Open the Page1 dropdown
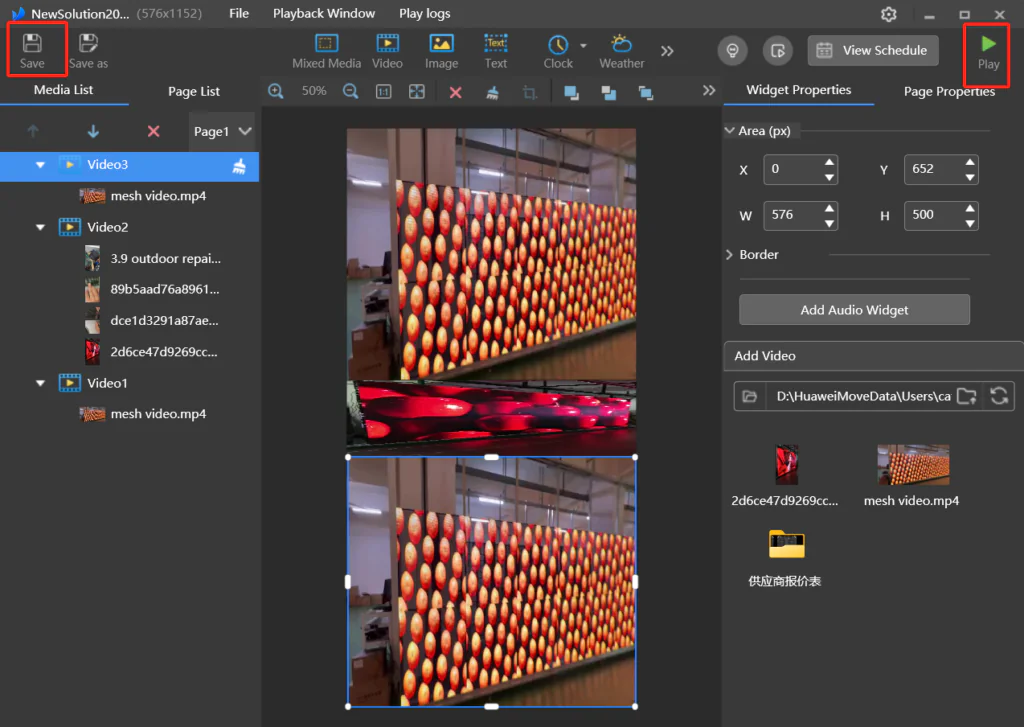Viewport: 1024px width, 727px height. coord(222,131)
